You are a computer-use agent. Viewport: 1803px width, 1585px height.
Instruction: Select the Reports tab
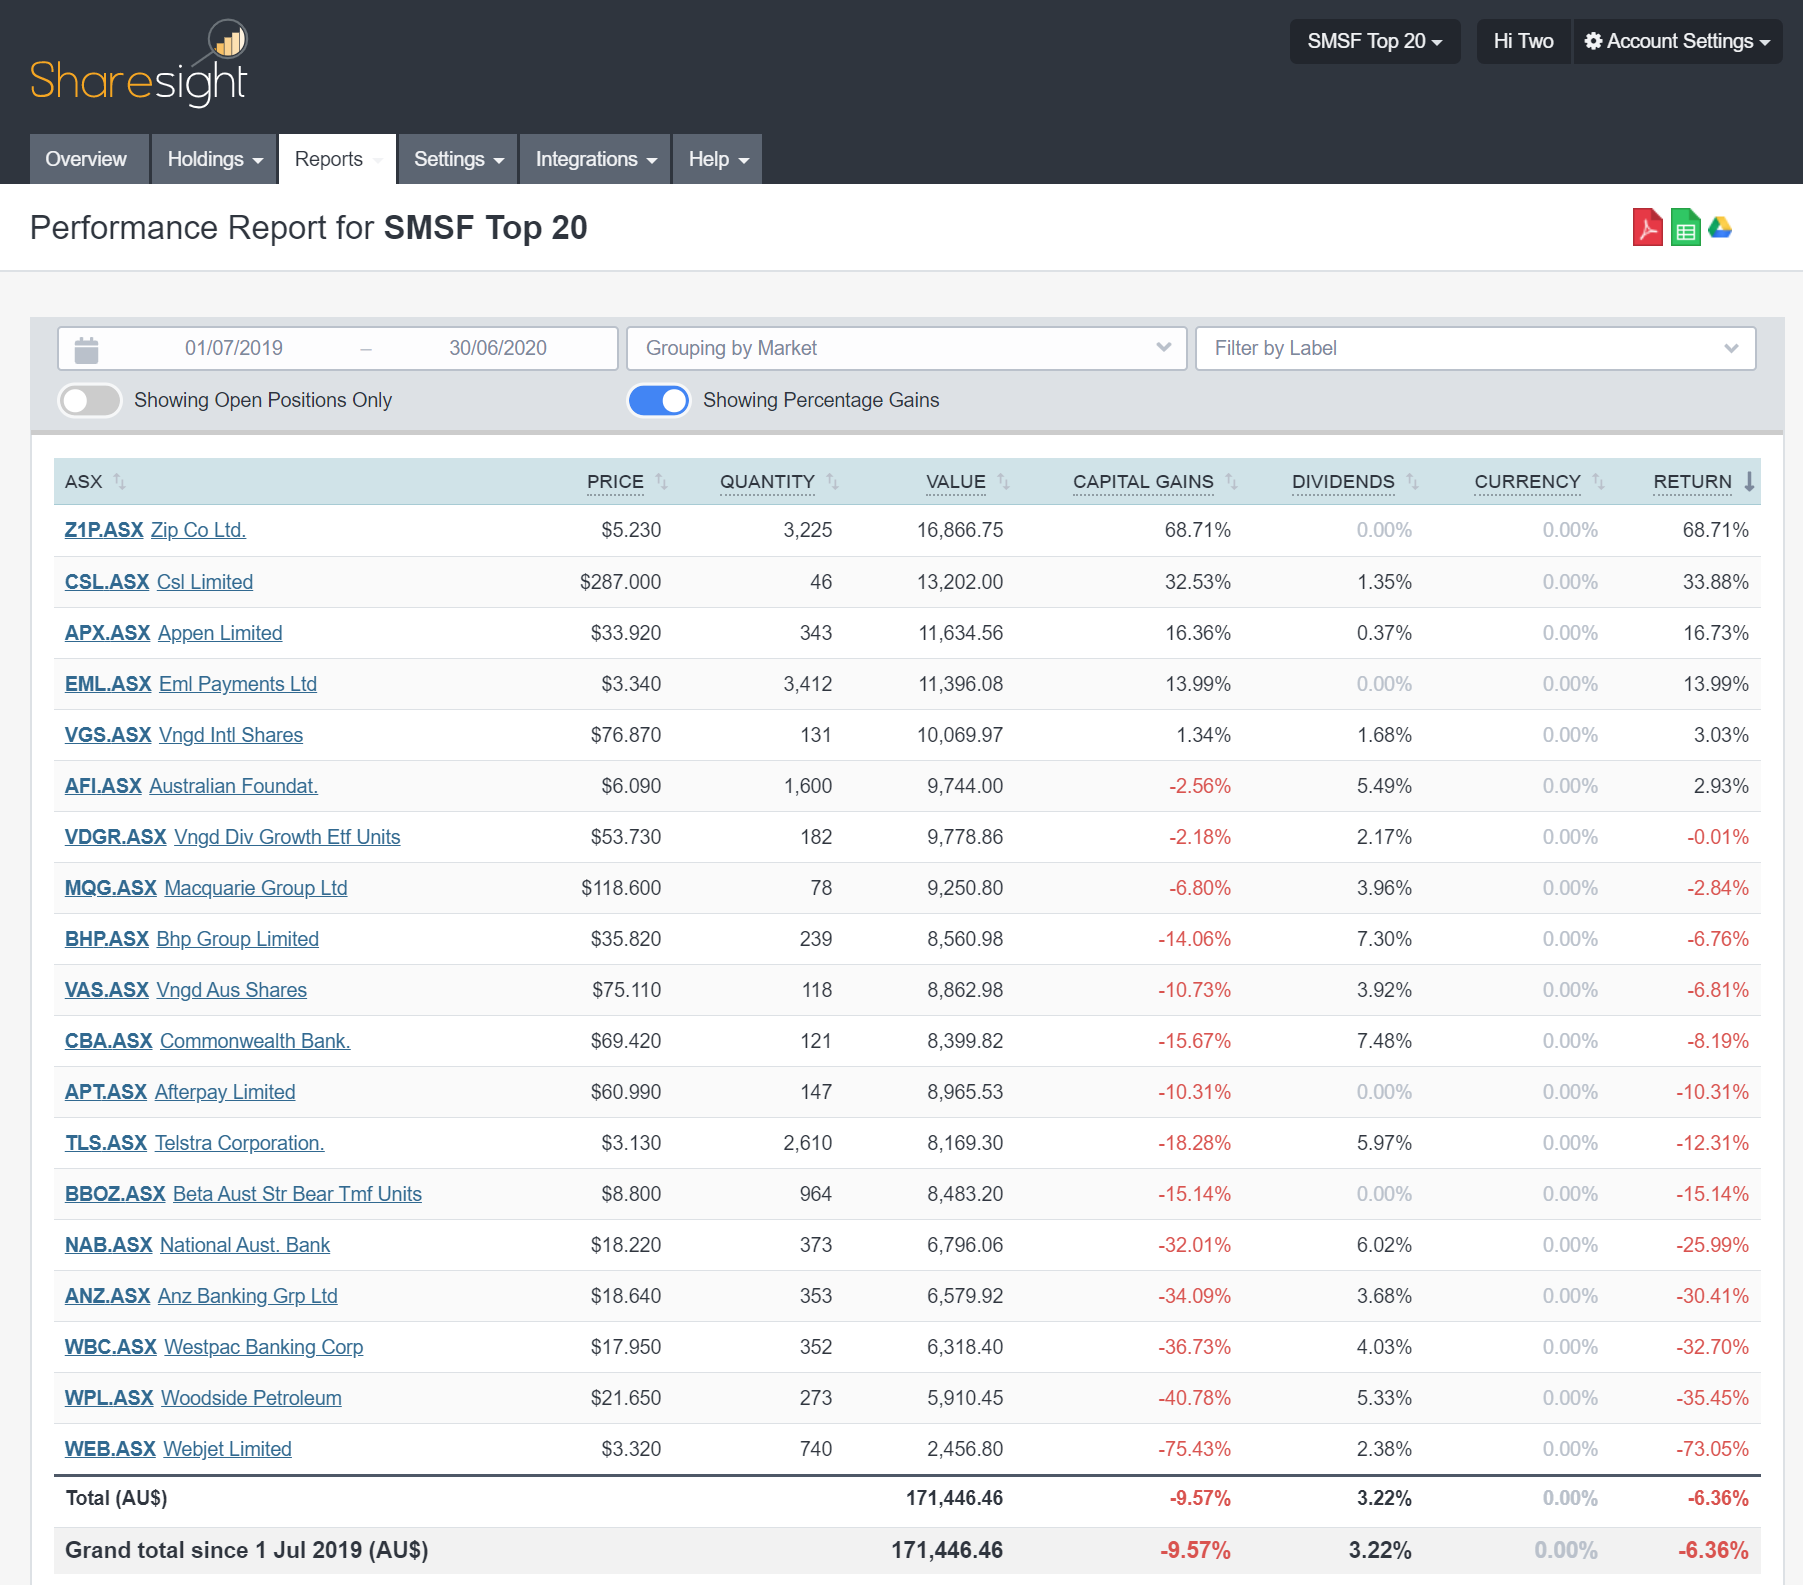point(337,159)
